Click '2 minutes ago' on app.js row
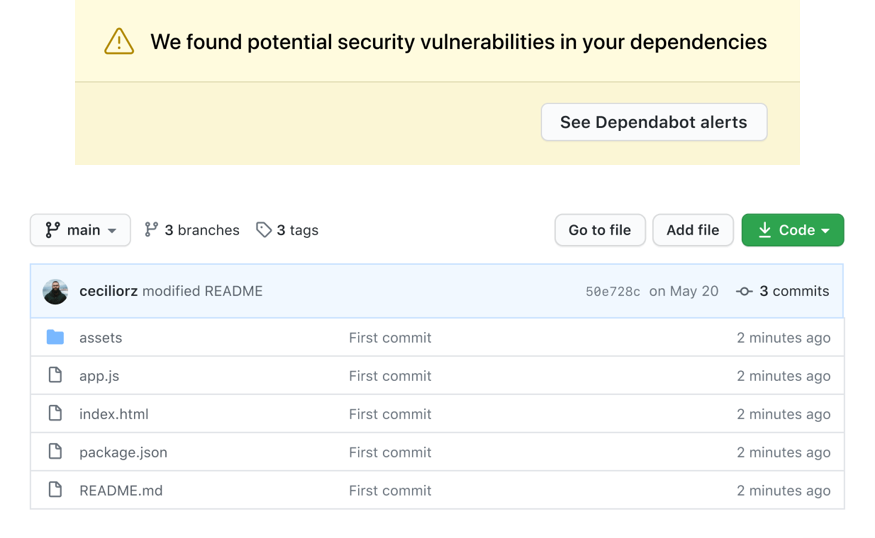The height and width of the screenshot is (538, 875). [x=783, y=376]
